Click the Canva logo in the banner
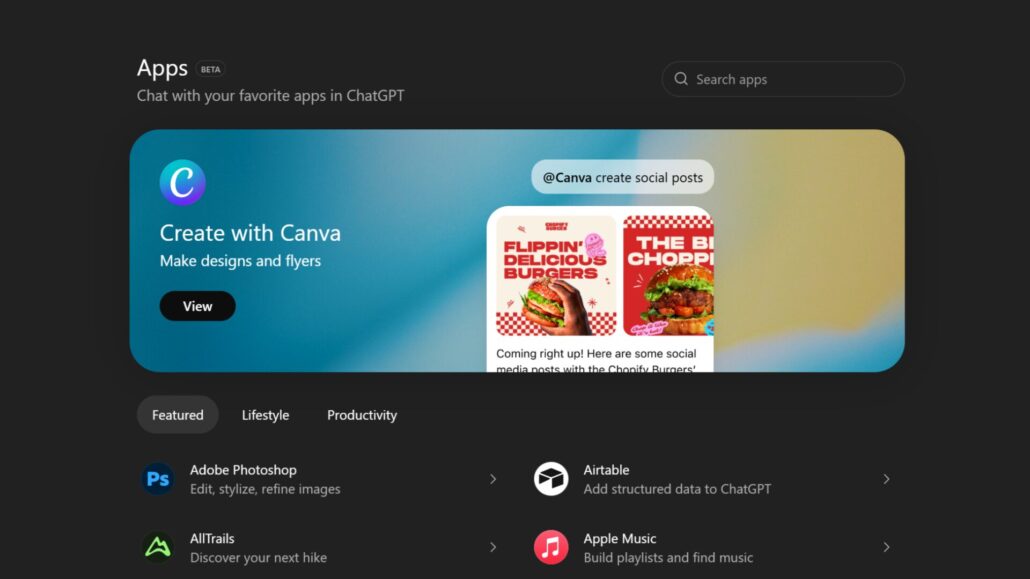This screenshot has height=579, width=1030. click(182, 182)
